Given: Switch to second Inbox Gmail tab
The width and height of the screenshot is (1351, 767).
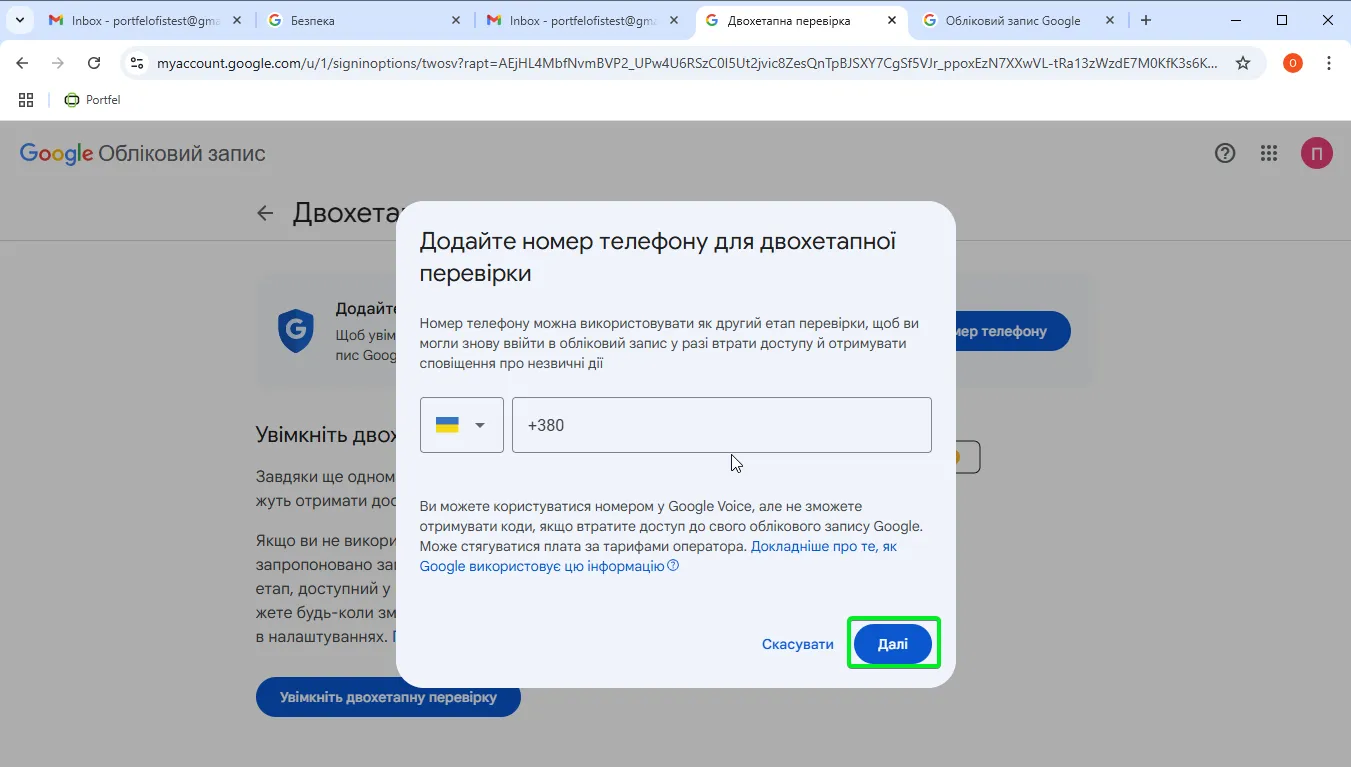Looking at the screenshot, I should [x=582, y=20].
